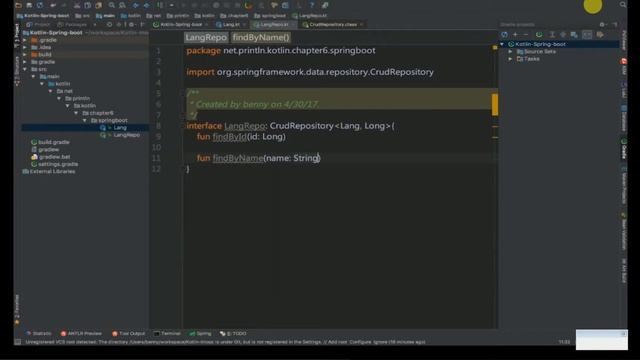
Task: Click CrudRepository in the import line
Action: coord(402,72)
